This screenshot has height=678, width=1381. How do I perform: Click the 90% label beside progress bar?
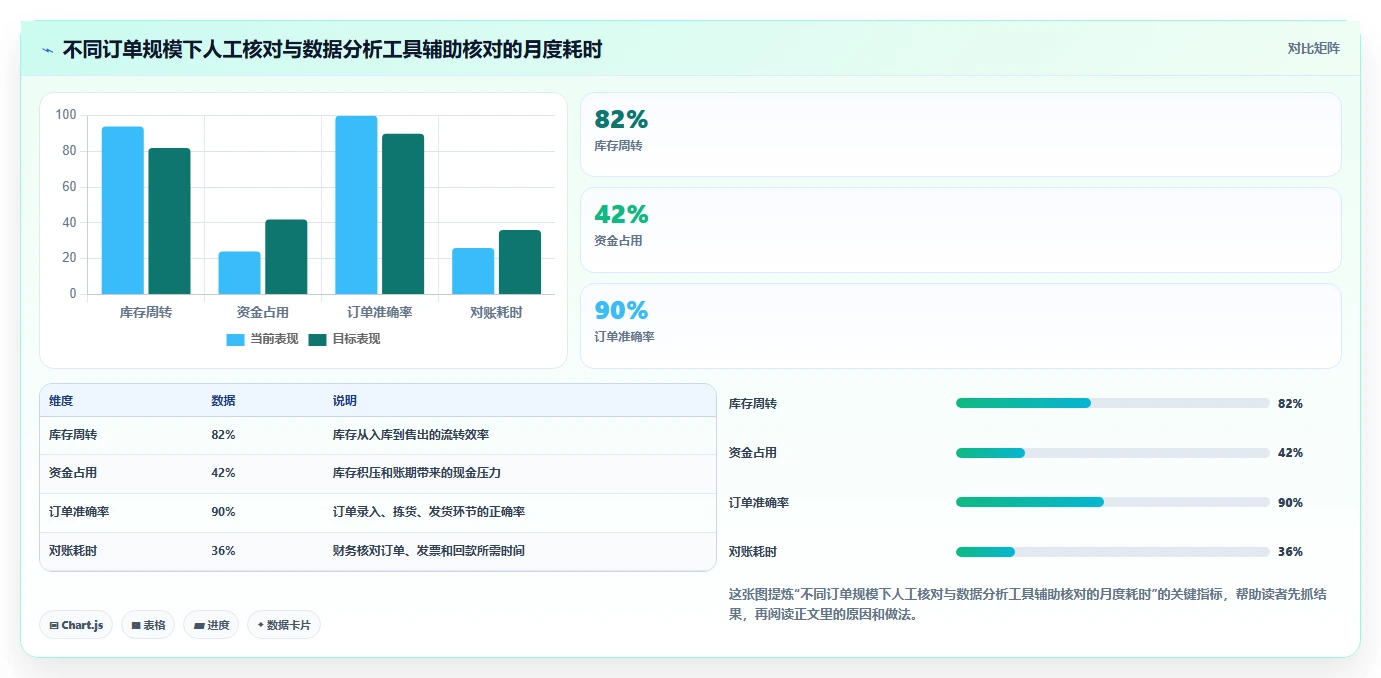coord(1290,503)
